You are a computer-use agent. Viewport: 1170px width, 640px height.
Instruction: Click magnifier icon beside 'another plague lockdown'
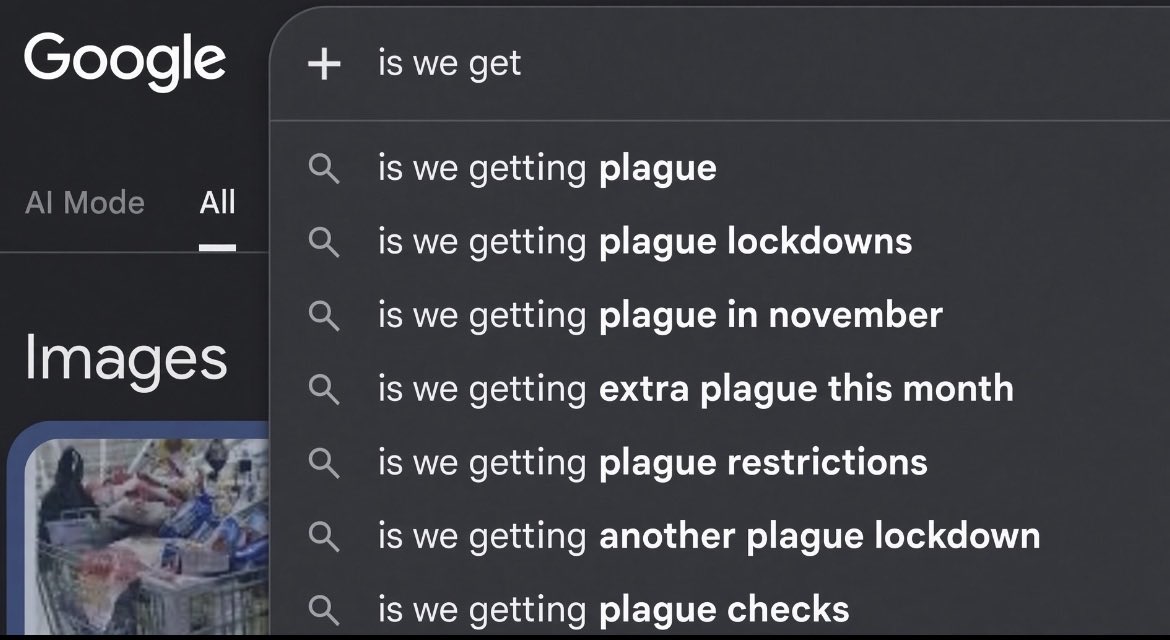[324, 536]
